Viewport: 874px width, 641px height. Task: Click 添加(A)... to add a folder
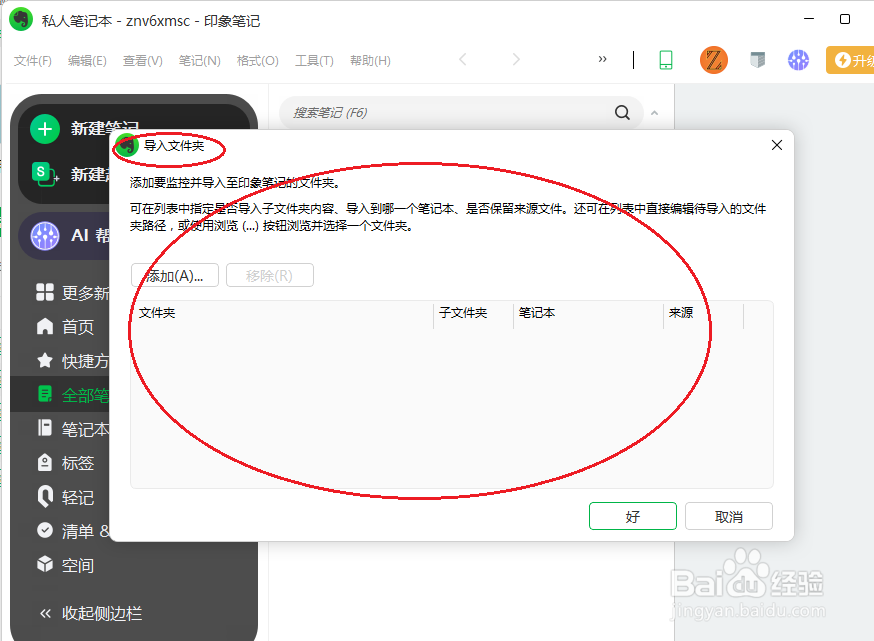[174, 275]
